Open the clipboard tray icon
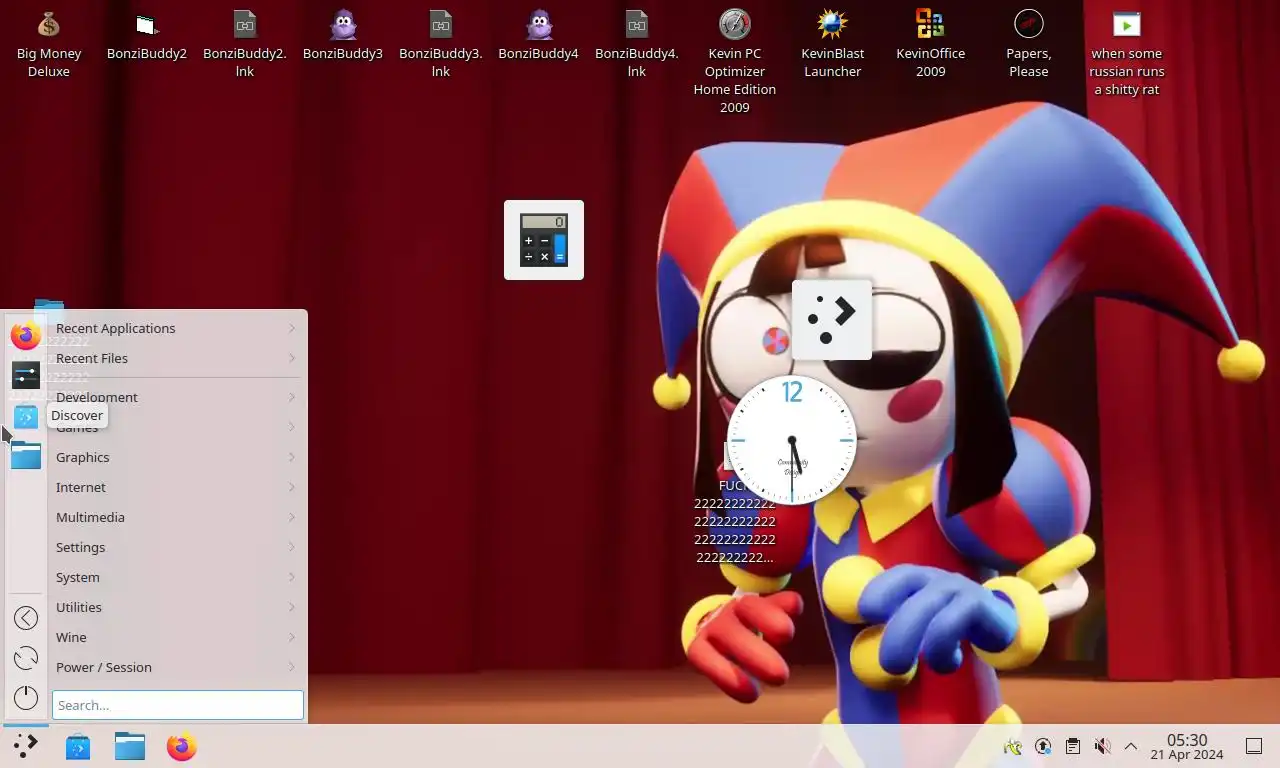This screenshot has width=1280, height=768. (1073, 746)
